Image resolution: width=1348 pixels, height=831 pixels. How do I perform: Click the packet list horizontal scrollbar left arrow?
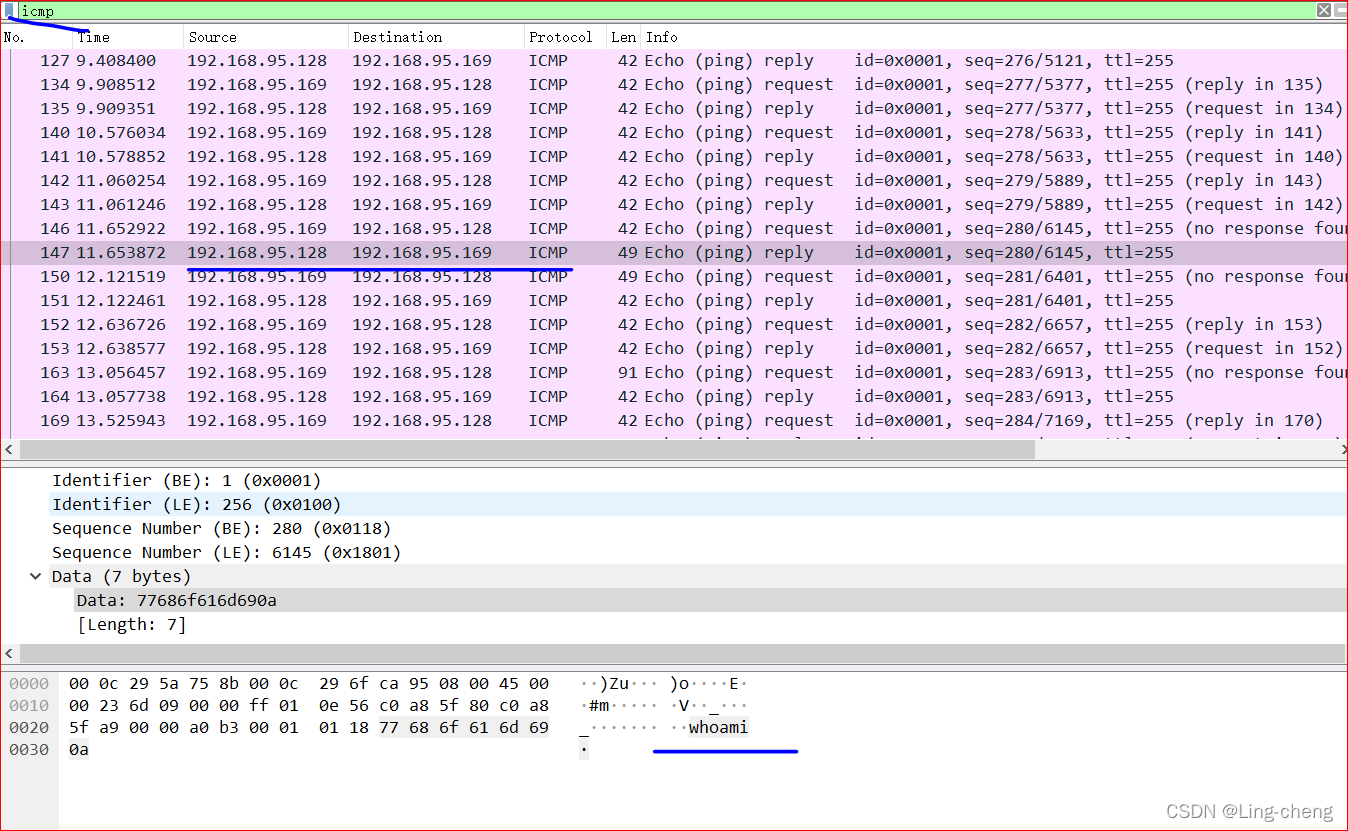tap(9, 449)
